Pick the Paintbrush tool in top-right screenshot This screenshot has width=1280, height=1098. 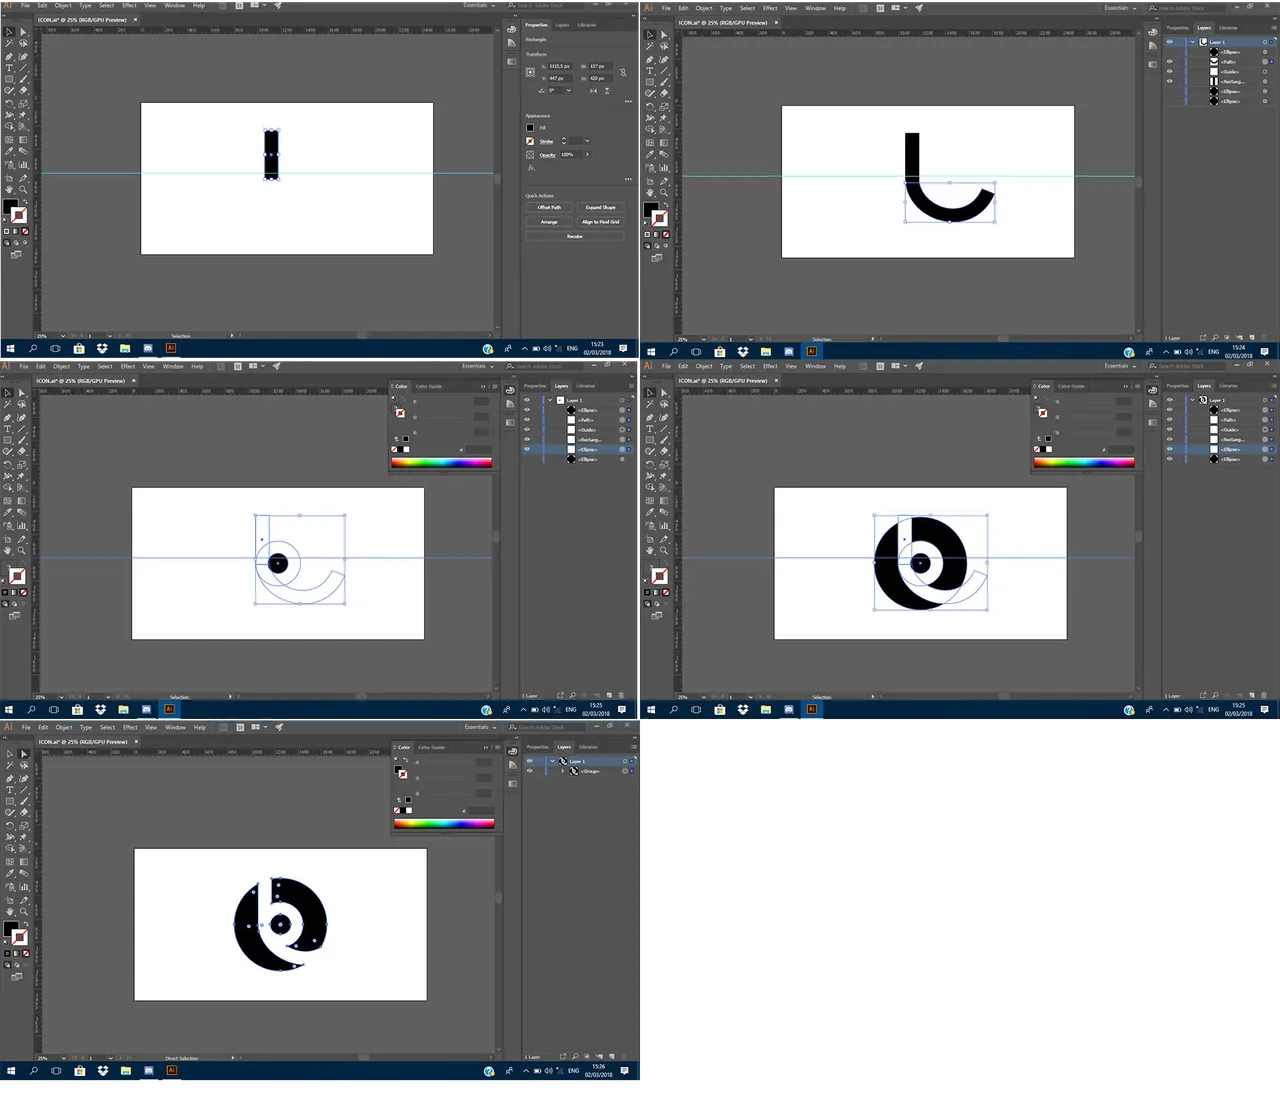point(664,82)
